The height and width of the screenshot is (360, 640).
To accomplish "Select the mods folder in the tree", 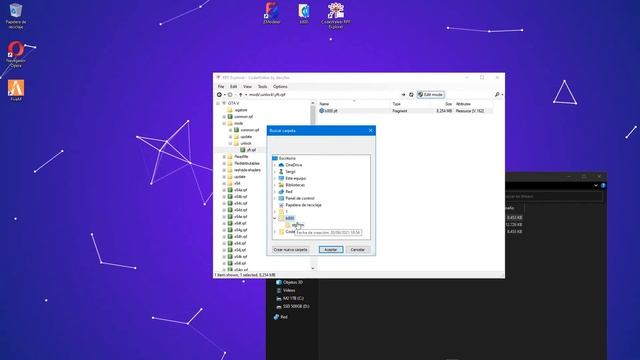I will (x=238, y=123).
